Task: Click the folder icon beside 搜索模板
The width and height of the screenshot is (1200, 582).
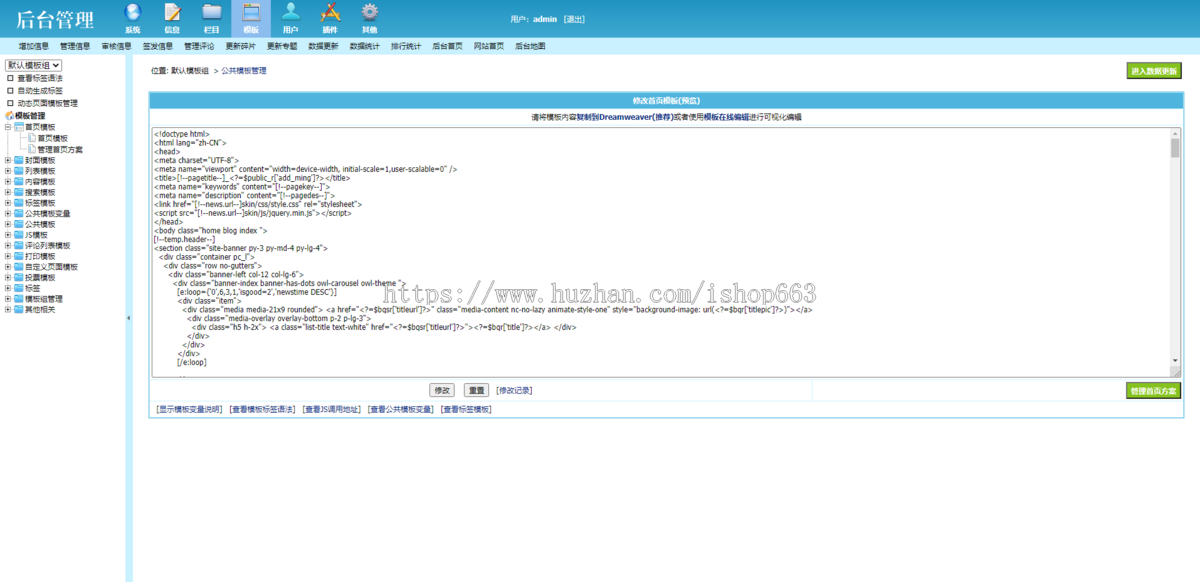Action: (19, 192)
